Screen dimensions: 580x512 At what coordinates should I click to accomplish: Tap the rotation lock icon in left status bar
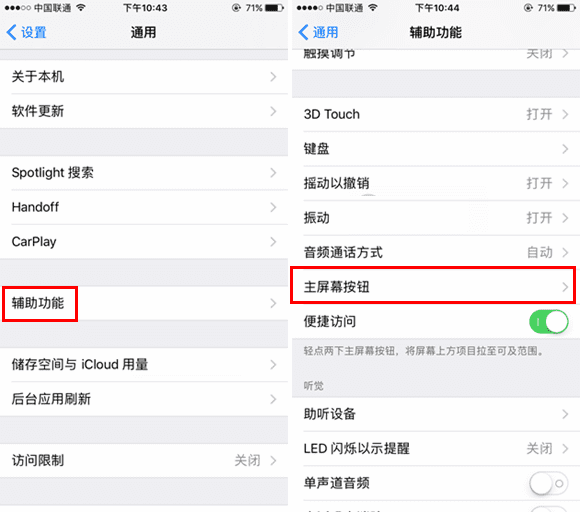(236, 8)
